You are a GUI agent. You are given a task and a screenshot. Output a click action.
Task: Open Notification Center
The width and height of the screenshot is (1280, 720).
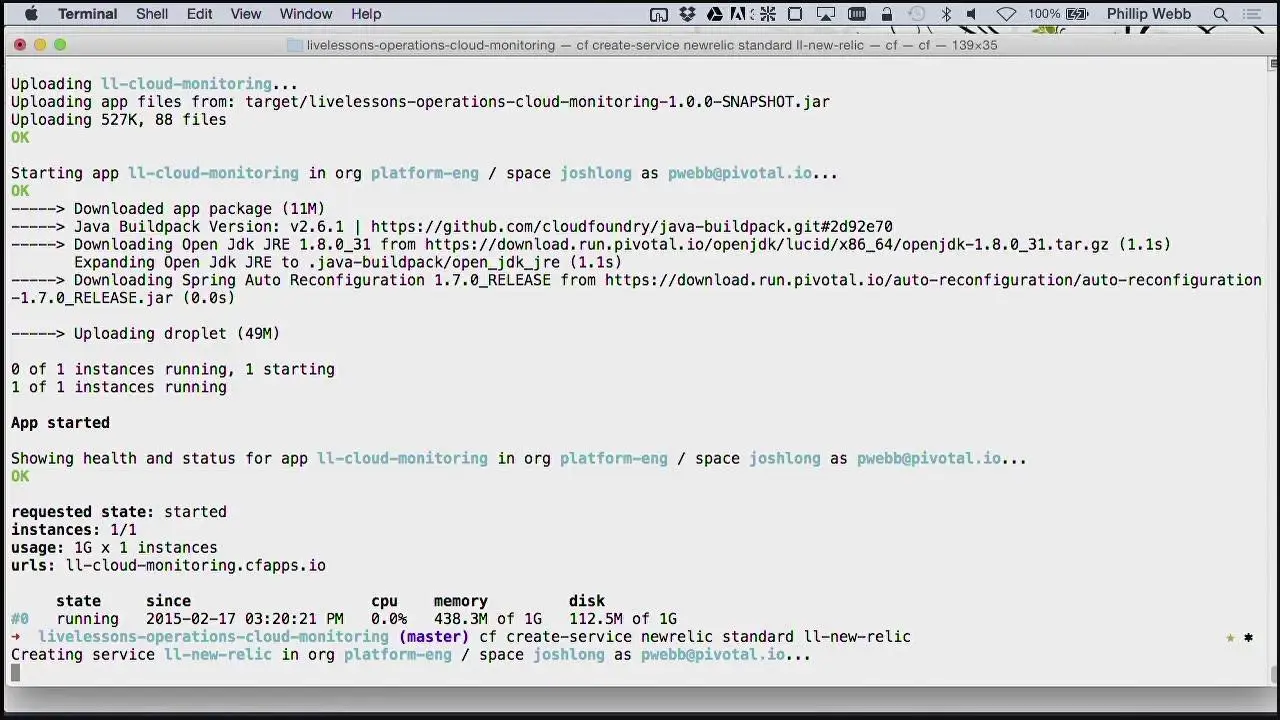pos(1251,14)
